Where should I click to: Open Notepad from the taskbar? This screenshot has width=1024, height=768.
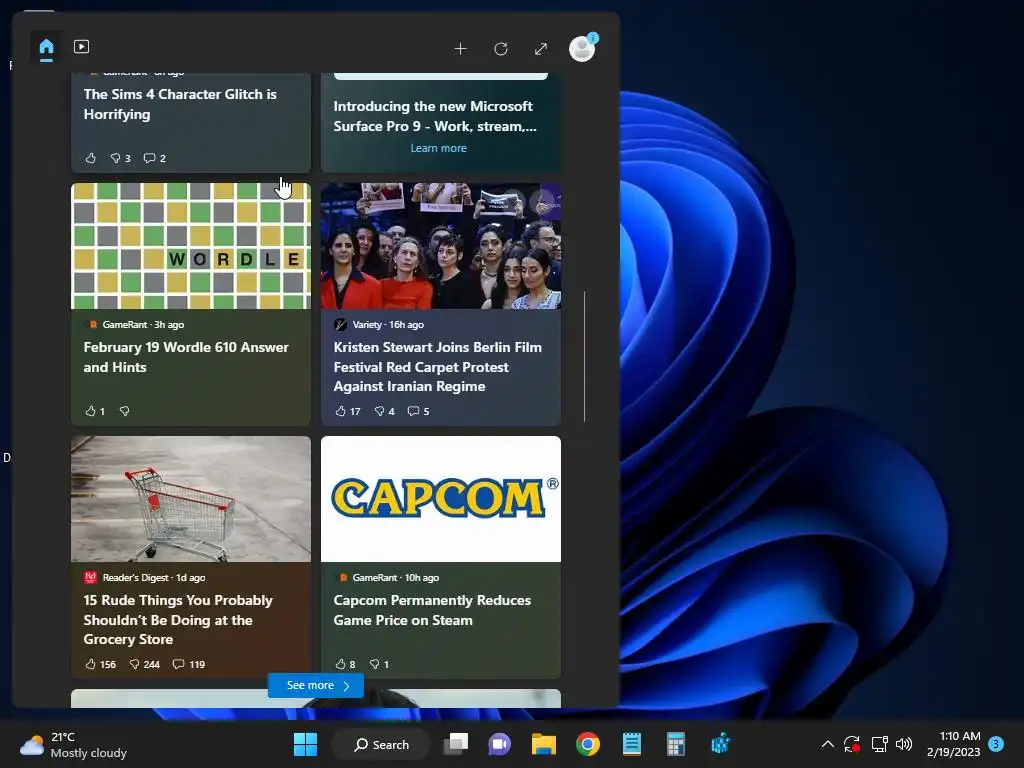pos(632,744)
